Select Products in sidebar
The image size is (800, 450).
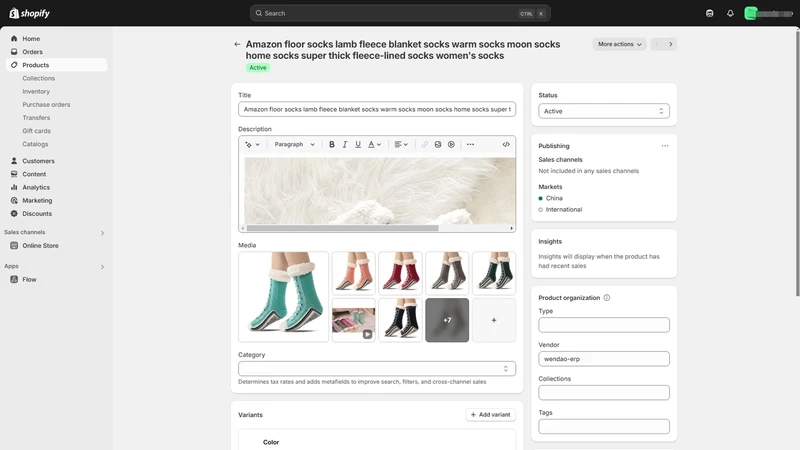(56, 65)
